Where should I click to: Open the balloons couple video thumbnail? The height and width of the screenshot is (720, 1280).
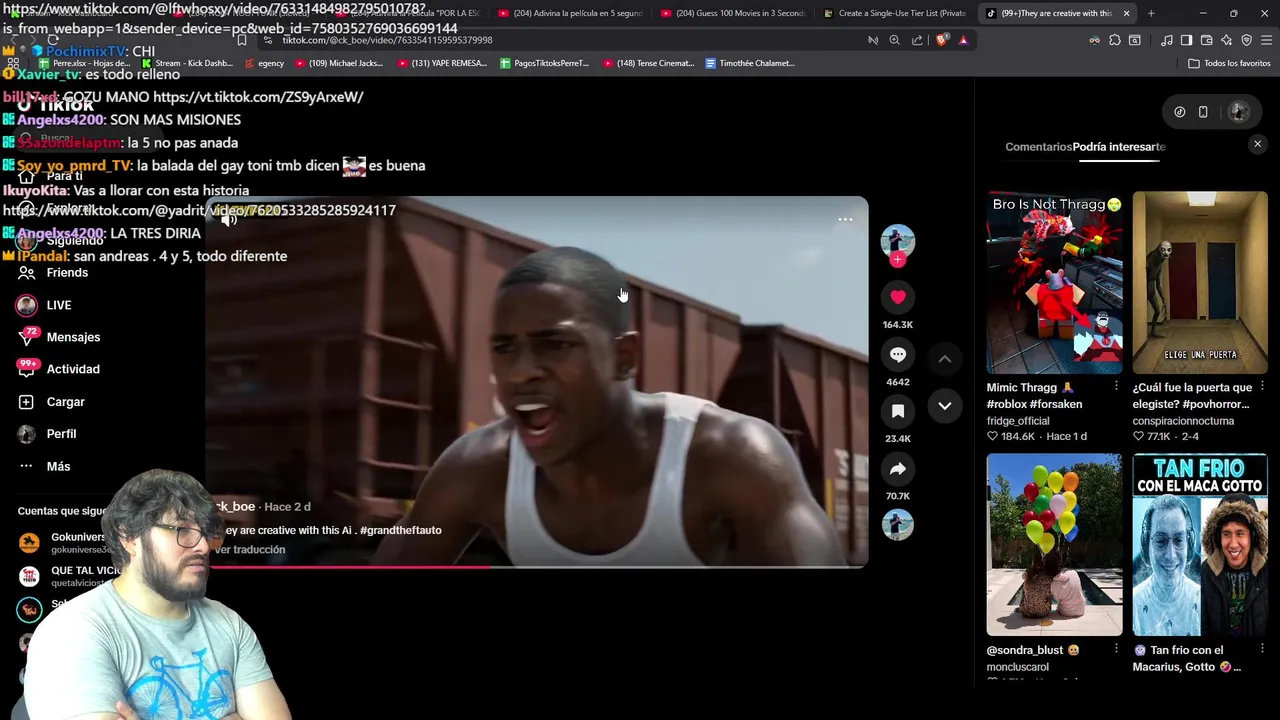point(1054,545)
